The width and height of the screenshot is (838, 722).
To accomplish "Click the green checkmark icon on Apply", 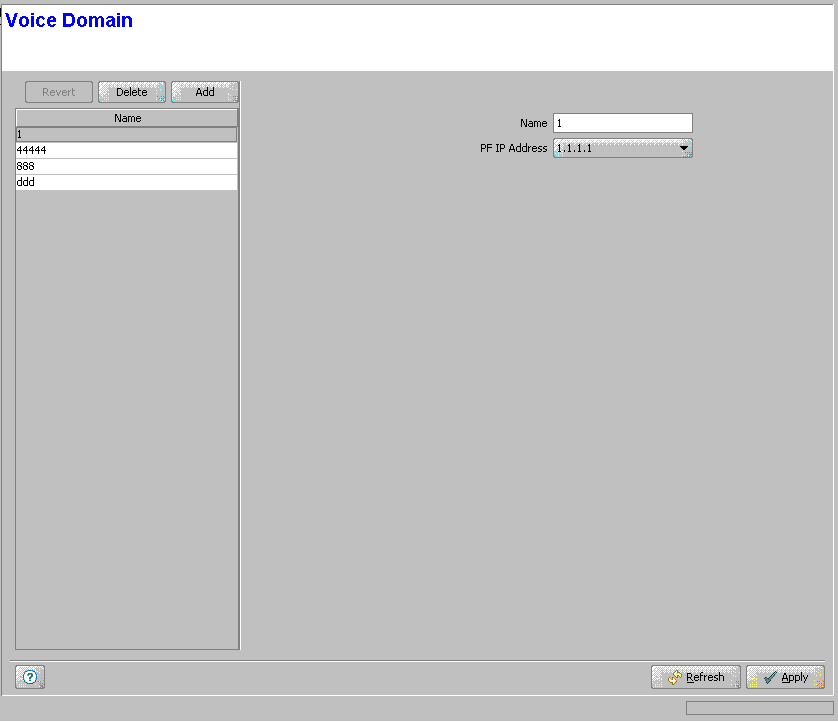I will pos(769,678).
